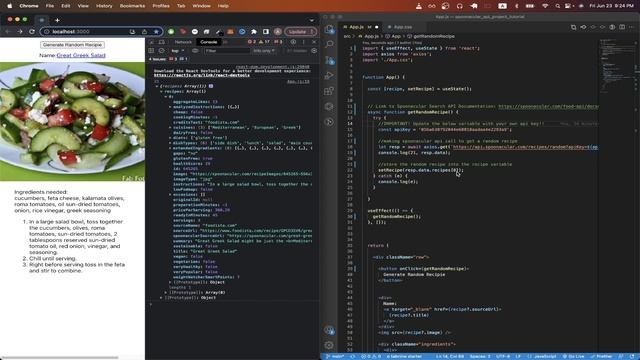
Task: Click the Generate Random Recipe button
Action: 72,44
